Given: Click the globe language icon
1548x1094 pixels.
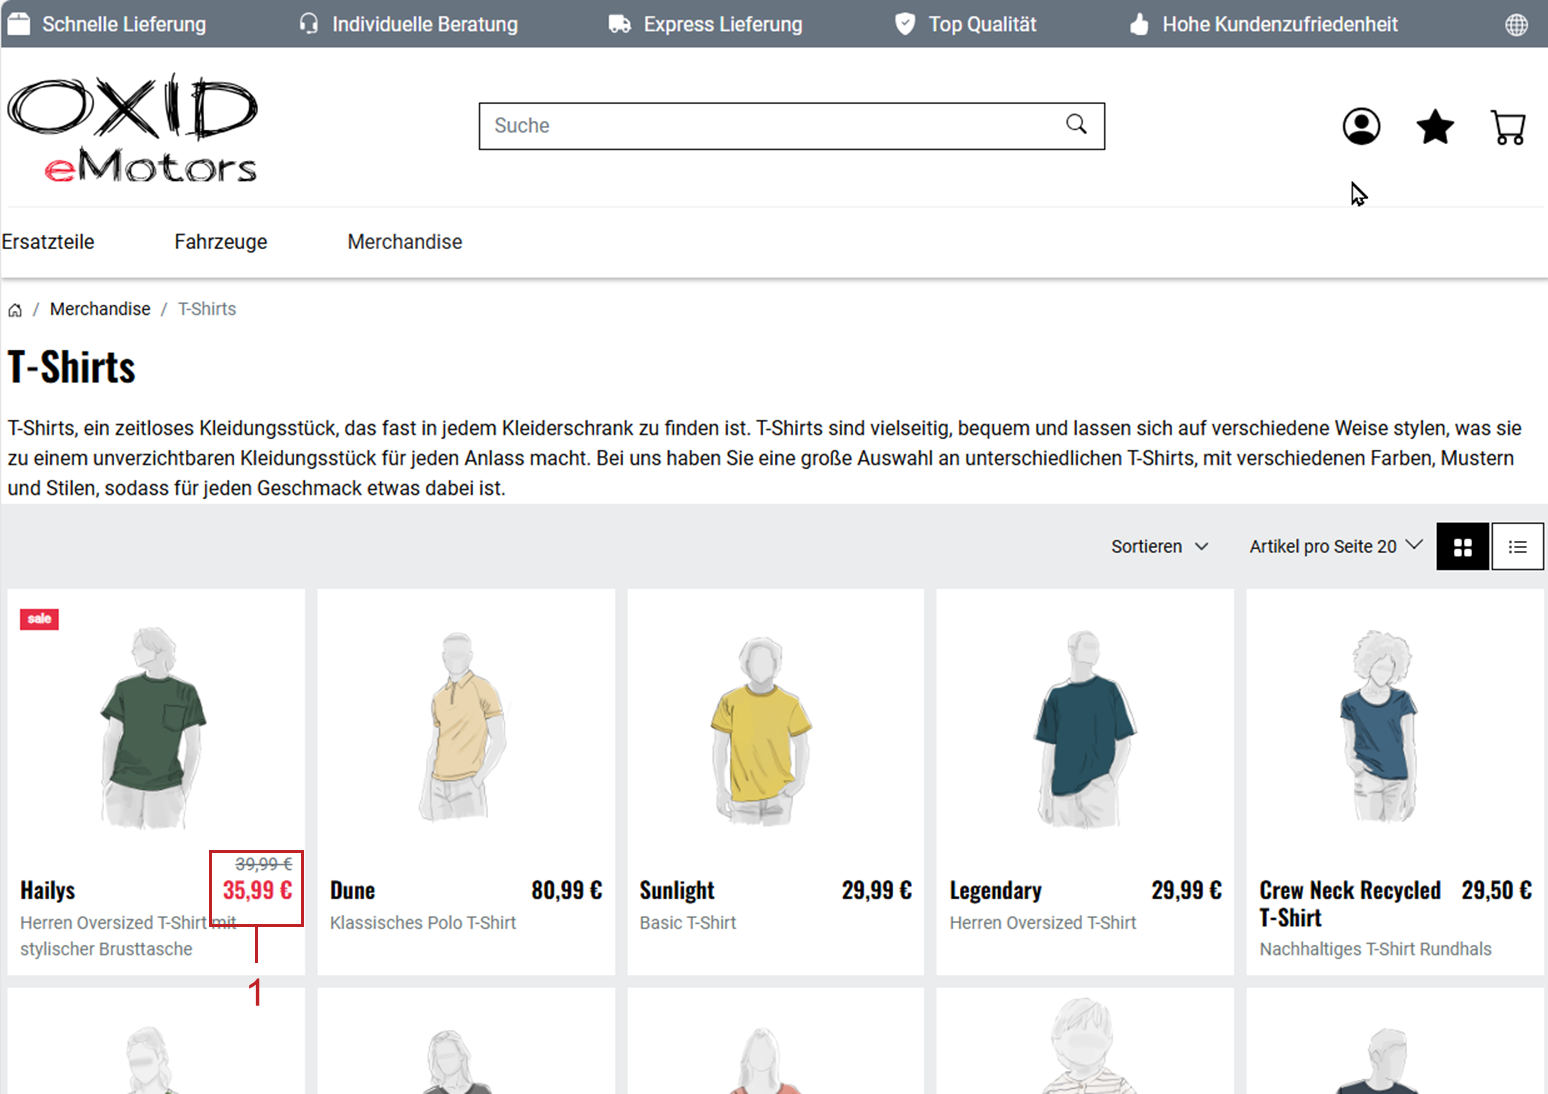Looking at the screenshot, I should coord(1516,25).
